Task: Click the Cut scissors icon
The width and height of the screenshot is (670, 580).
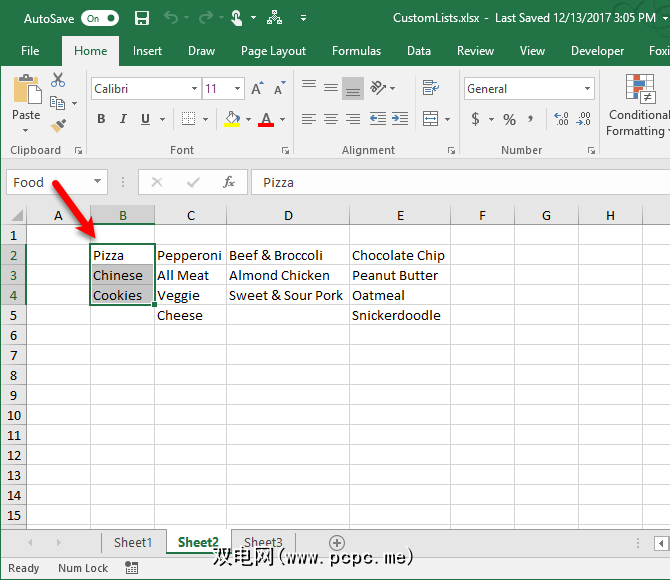Action: 58,80
